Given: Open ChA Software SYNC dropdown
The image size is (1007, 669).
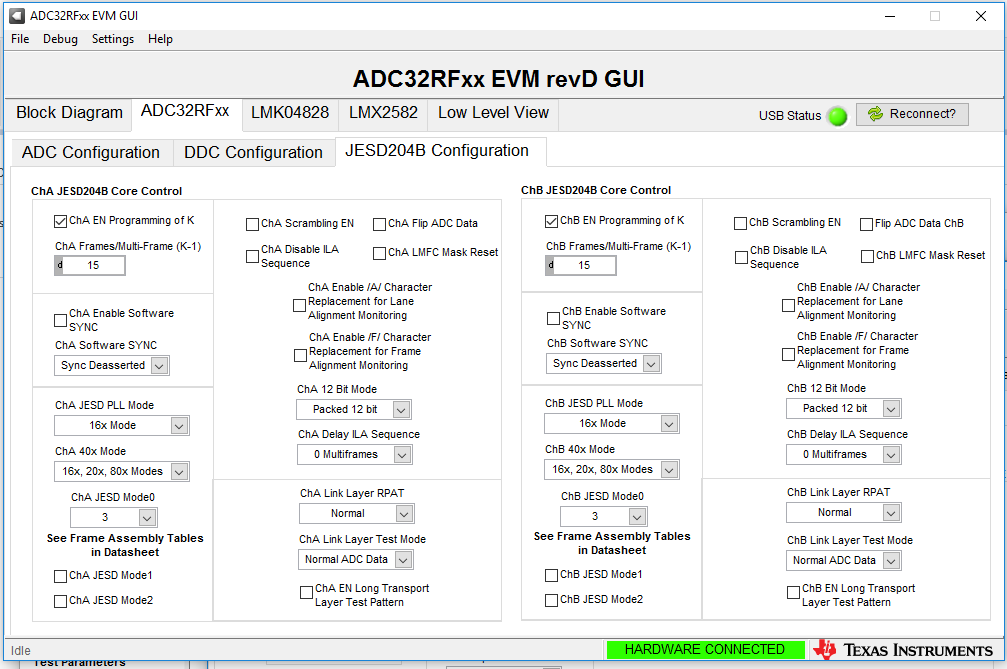Looking at the screenshot, I should 112,365.
